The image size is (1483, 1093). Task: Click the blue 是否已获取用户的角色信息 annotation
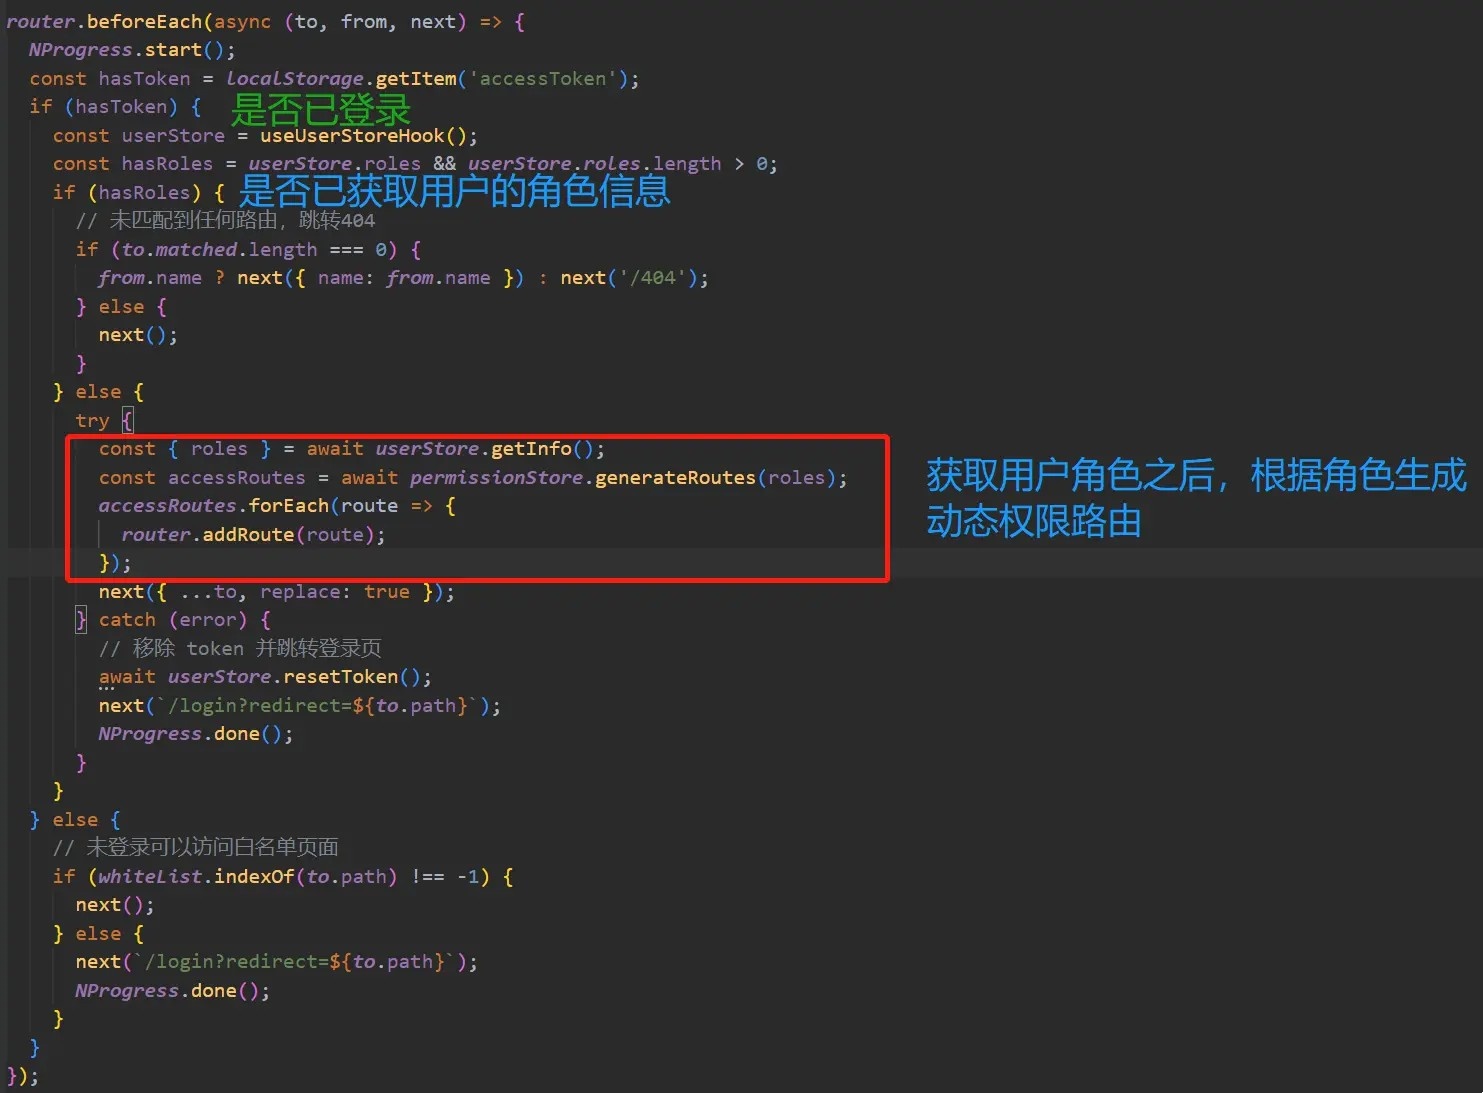click(x=454, y=190)
